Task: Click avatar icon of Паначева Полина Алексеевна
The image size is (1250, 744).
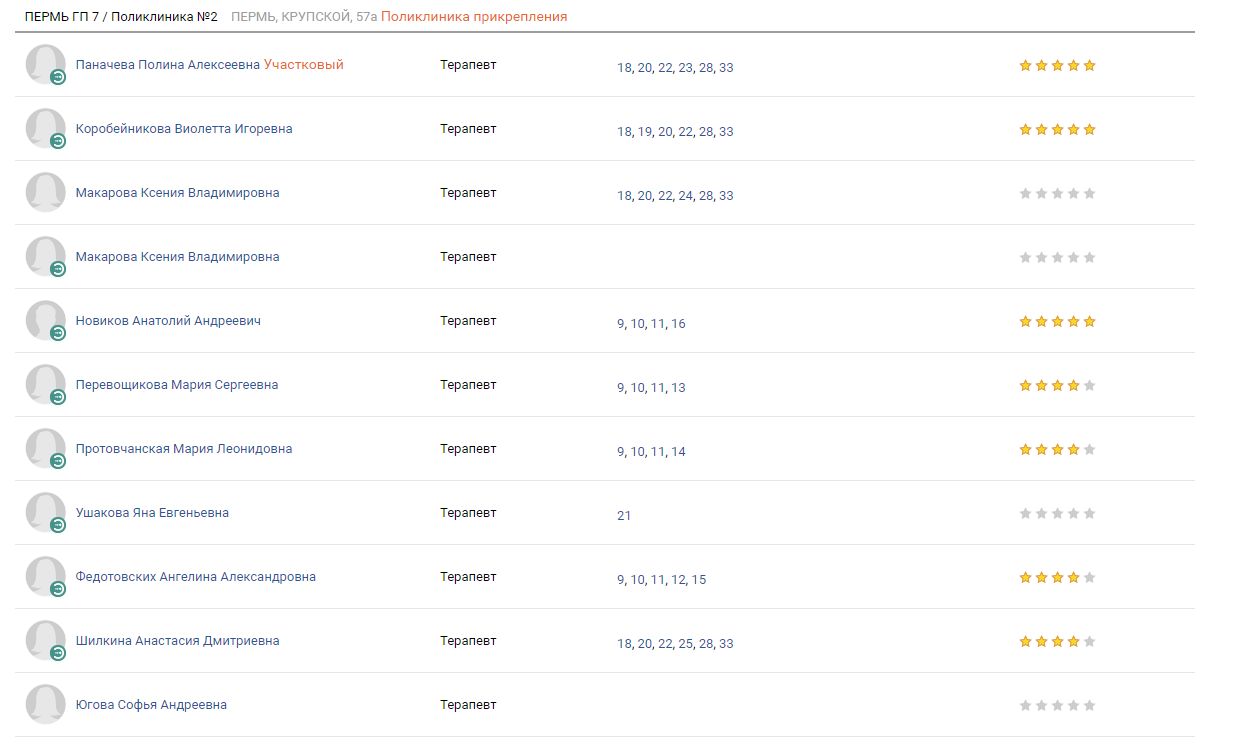Action: 46,65
